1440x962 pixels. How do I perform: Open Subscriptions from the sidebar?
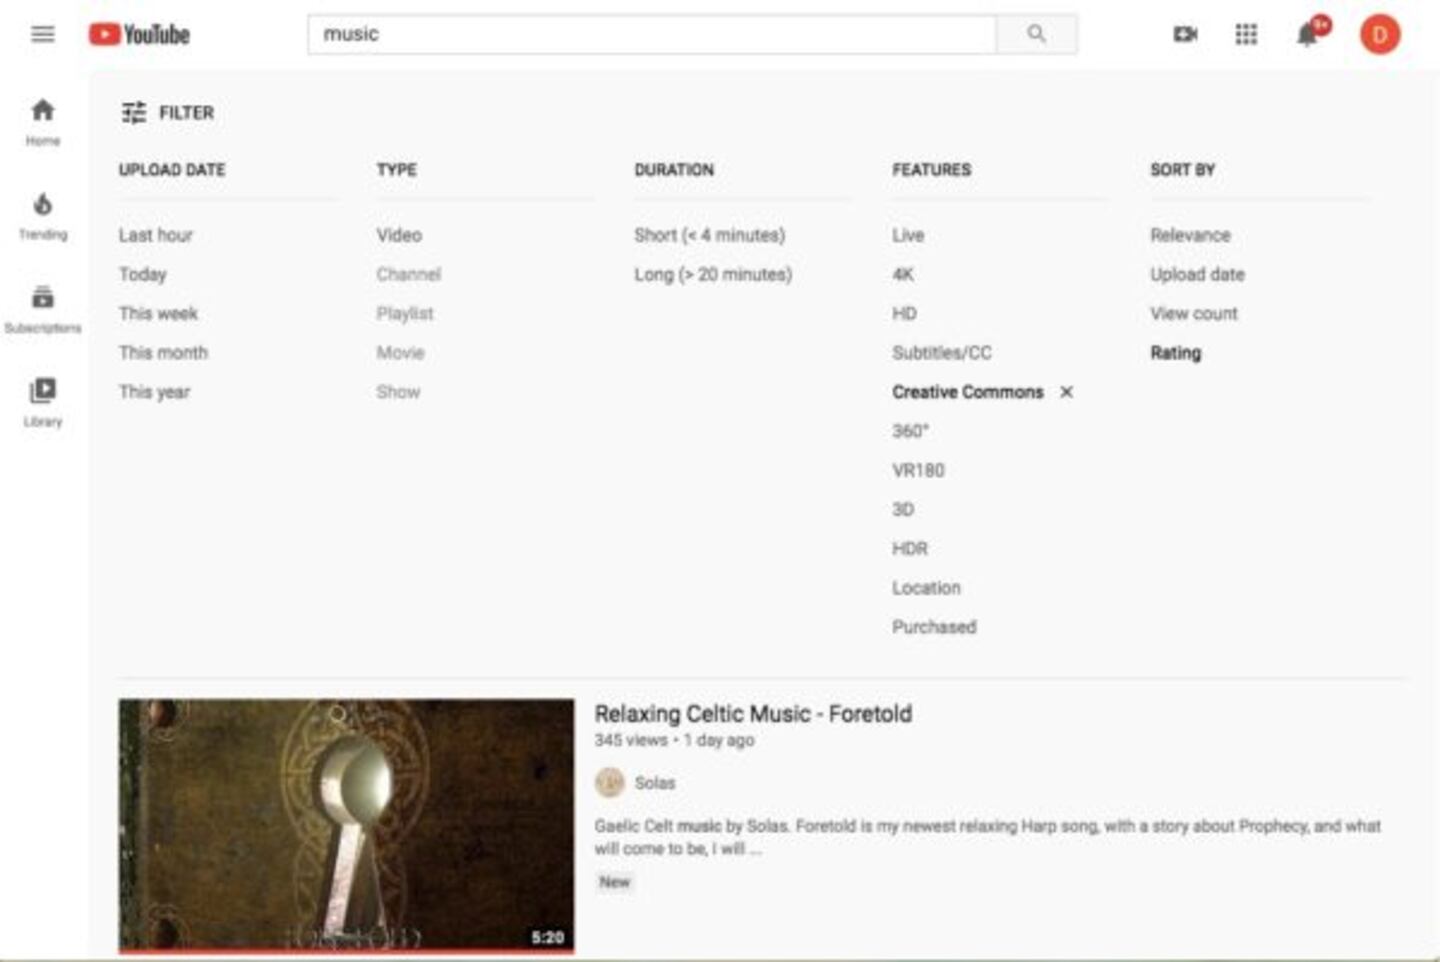[42, 309]
